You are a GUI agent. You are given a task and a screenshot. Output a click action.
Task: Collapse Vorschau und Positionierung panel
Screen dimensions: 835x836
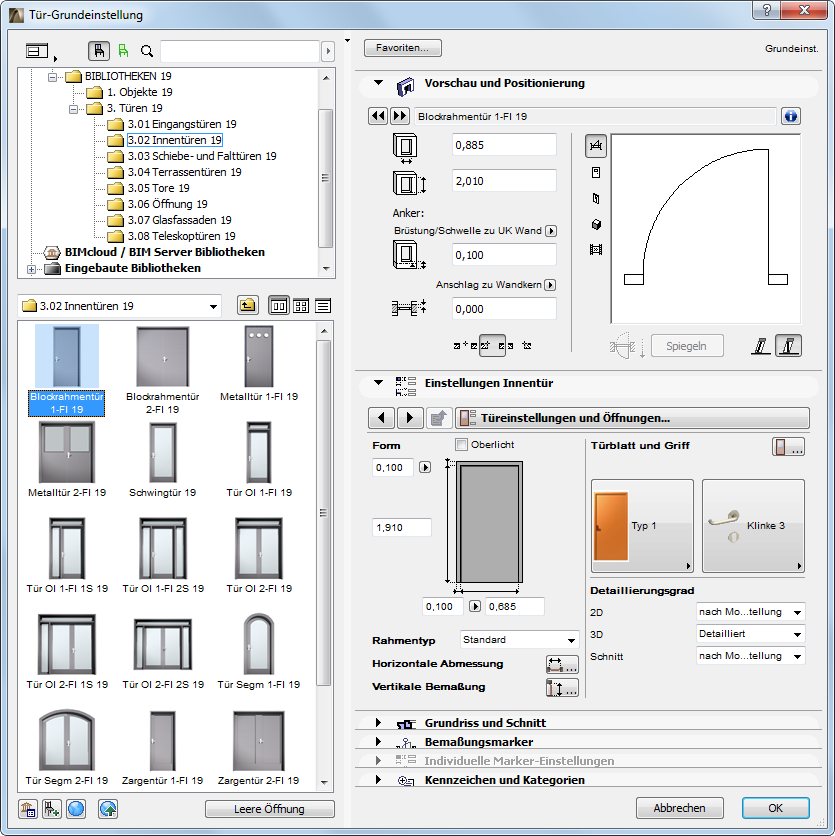(378, 83)
